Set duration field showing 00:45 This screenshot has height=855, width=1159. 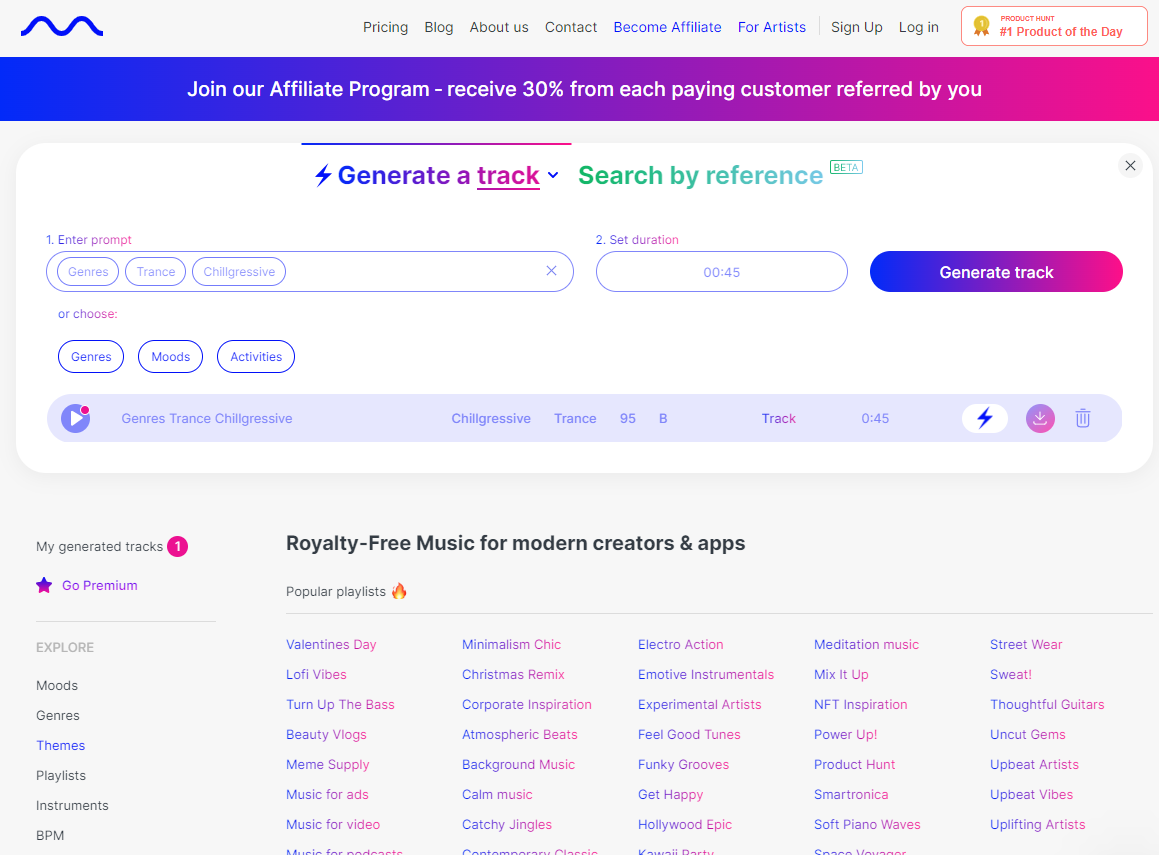pos(721,272)
